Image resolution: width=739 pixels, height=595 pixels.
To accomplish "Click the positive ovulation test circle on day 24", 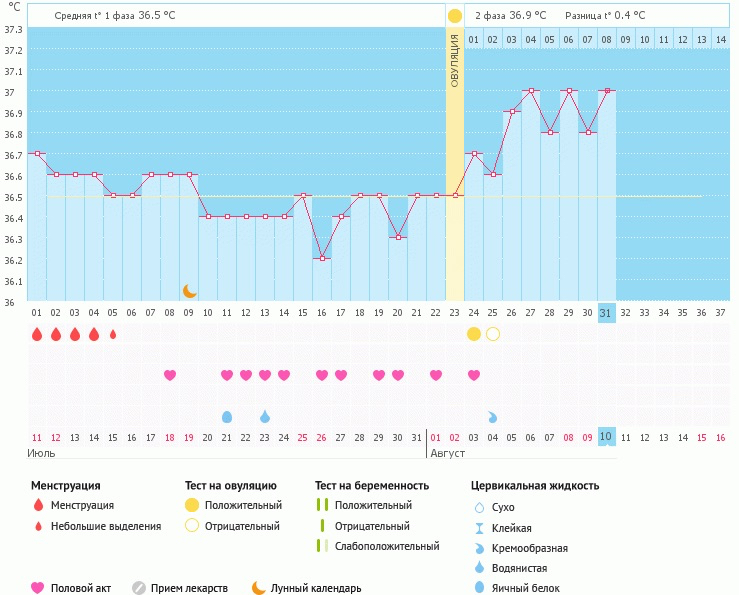I will pos(474,334).
